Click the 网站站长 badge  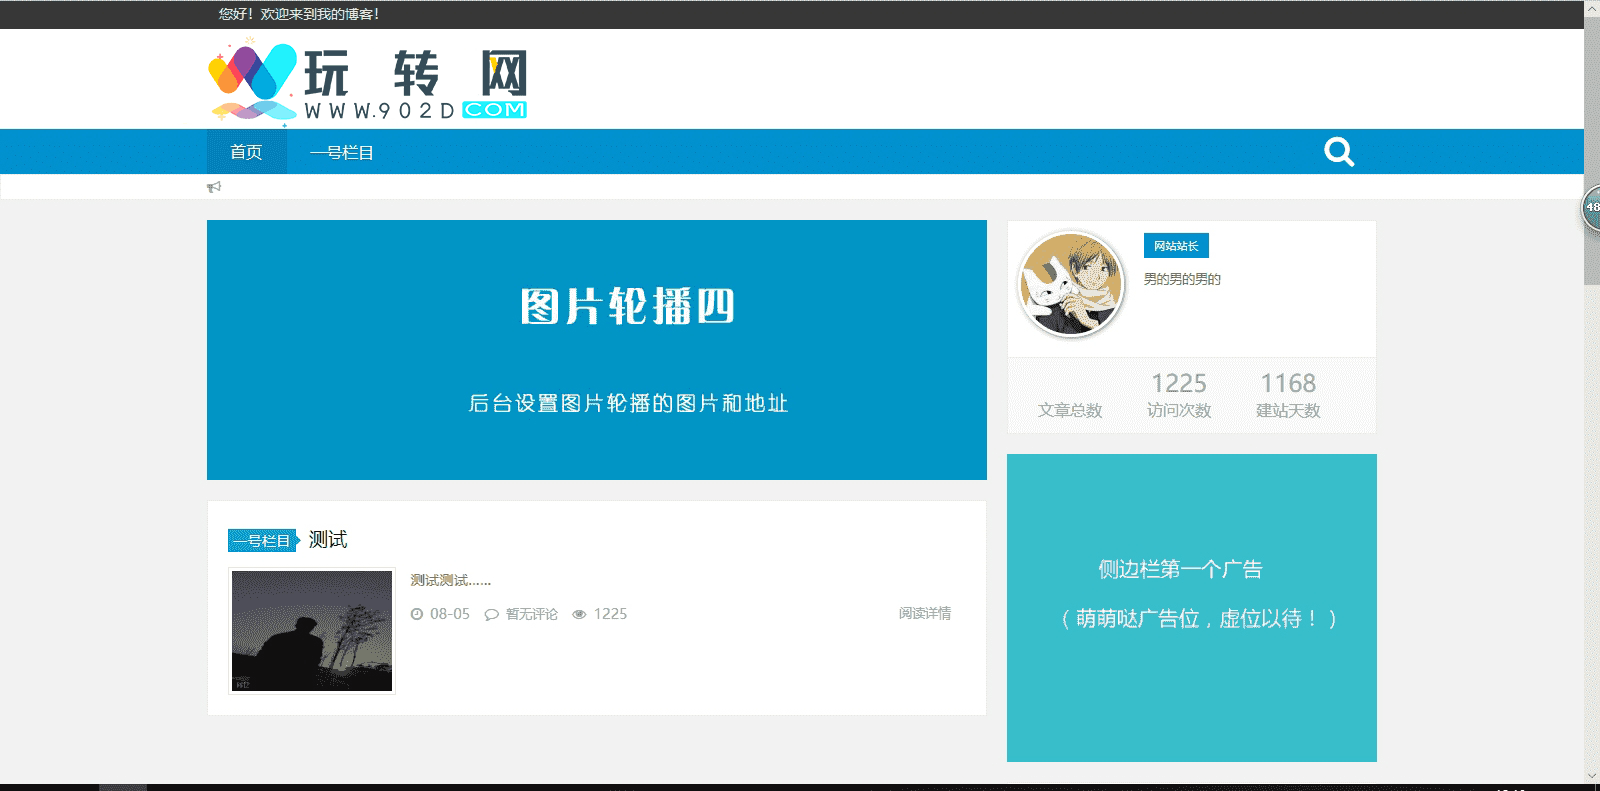[x=1176, y=246]
